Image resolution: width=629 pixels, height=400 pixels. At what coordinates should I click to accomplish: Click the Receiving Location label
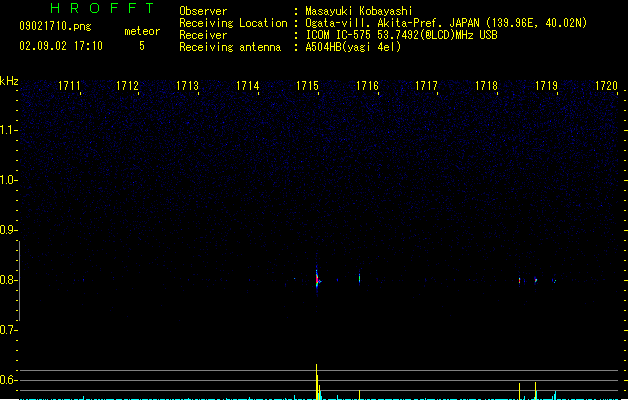(233, 23)
